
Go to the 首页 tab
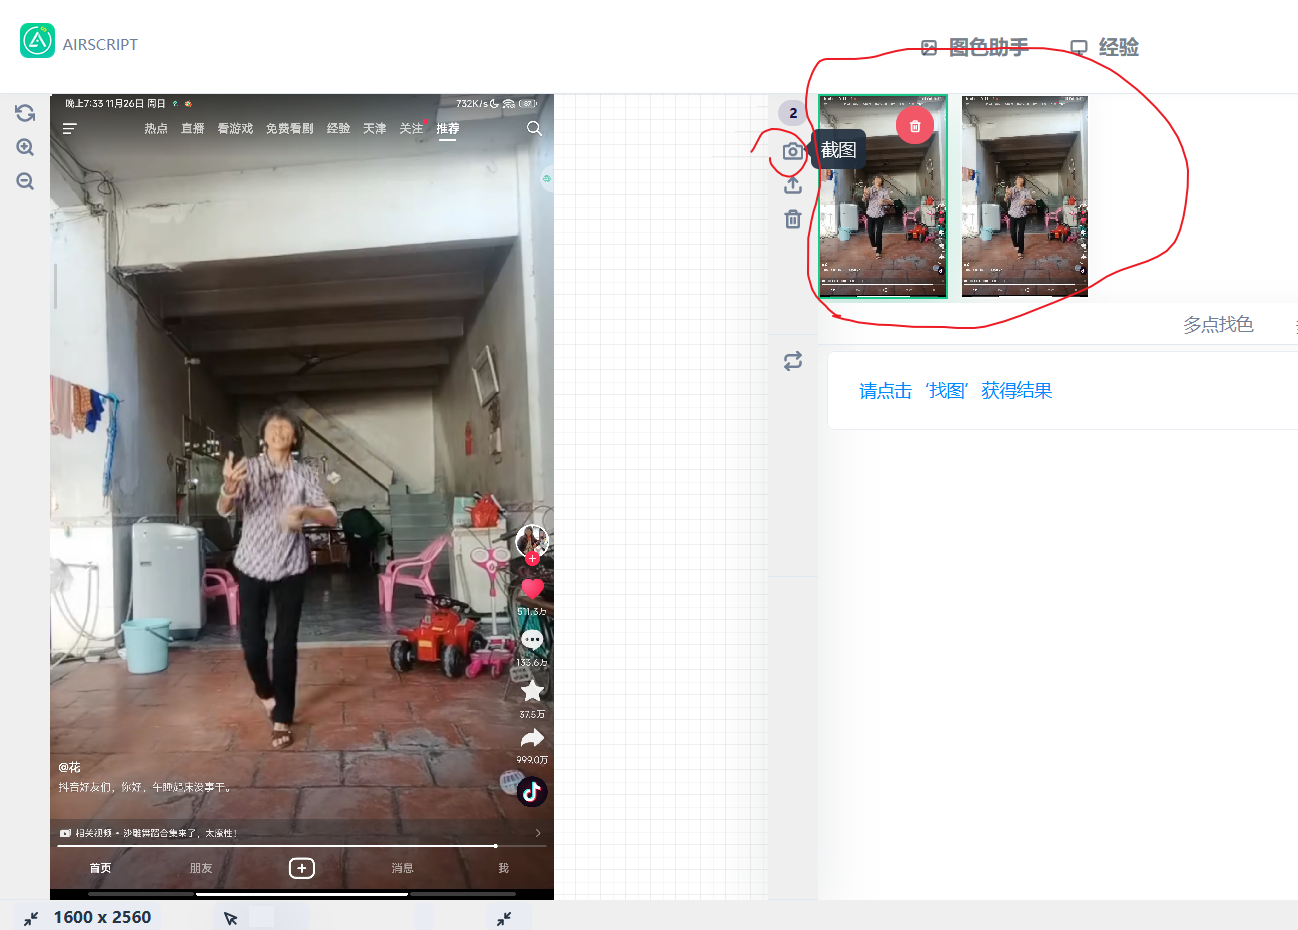pyautogui.click(x=100, y=868)
